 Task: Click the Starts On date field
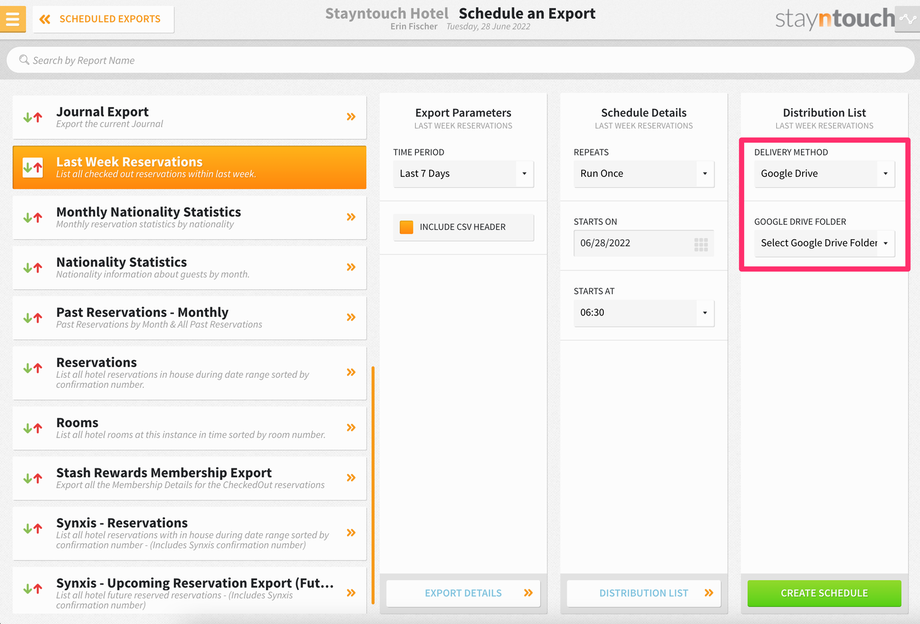(644, 243)
